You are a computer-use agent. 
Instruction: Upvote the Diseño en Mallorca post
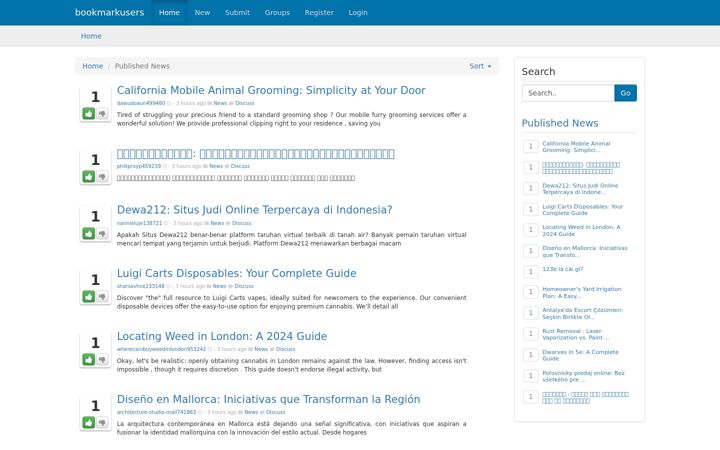89,422
